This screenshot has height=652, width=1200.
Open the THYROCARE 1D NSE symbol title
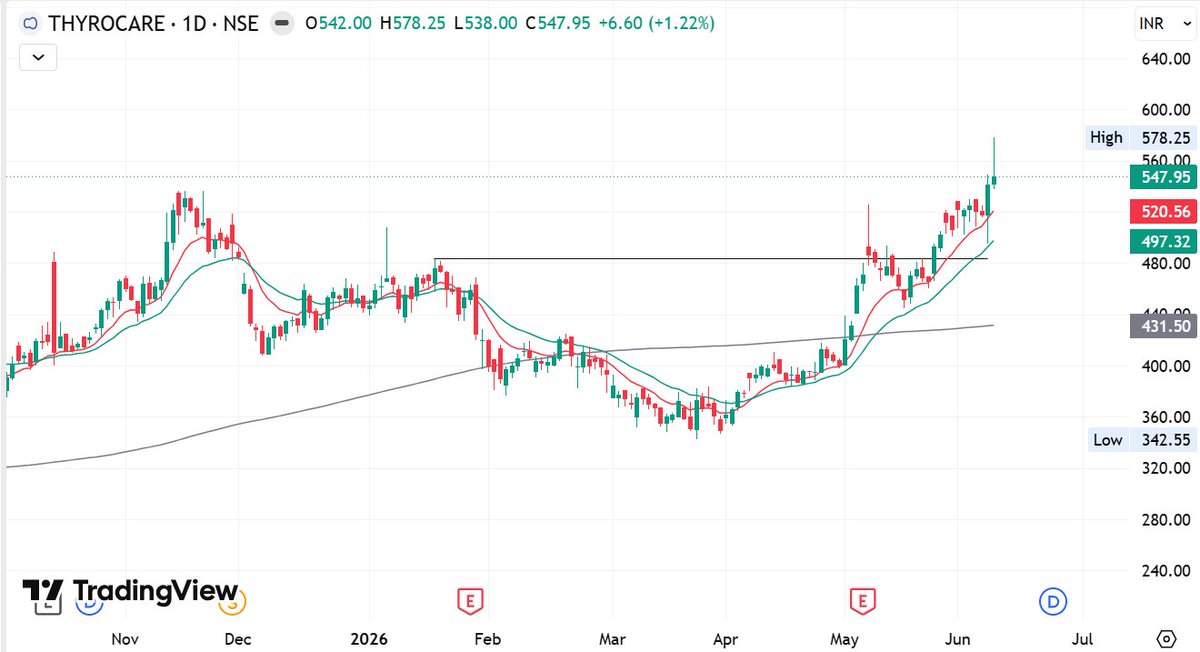[x=152, y=23]
